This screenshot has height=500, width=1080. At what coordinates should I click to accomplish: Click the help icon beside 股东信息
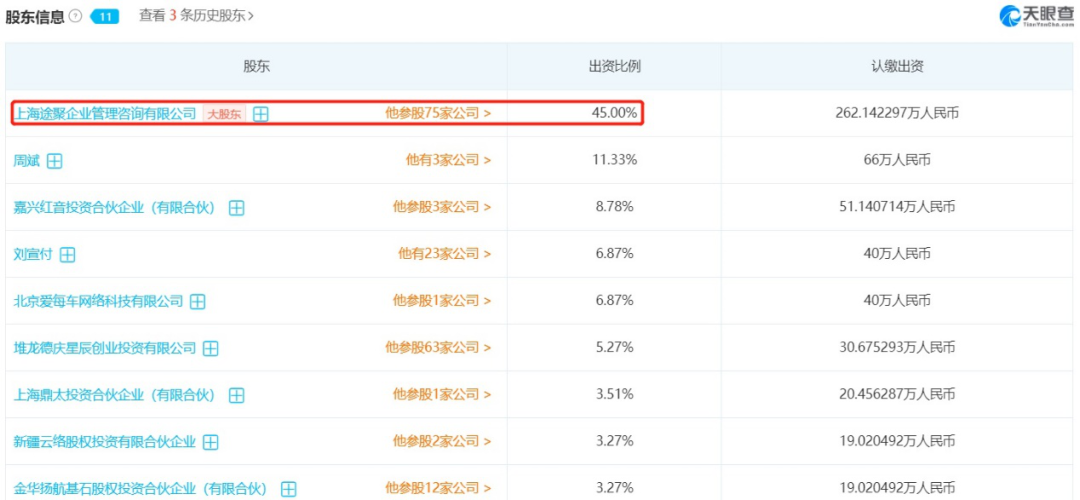coord(75,17)
